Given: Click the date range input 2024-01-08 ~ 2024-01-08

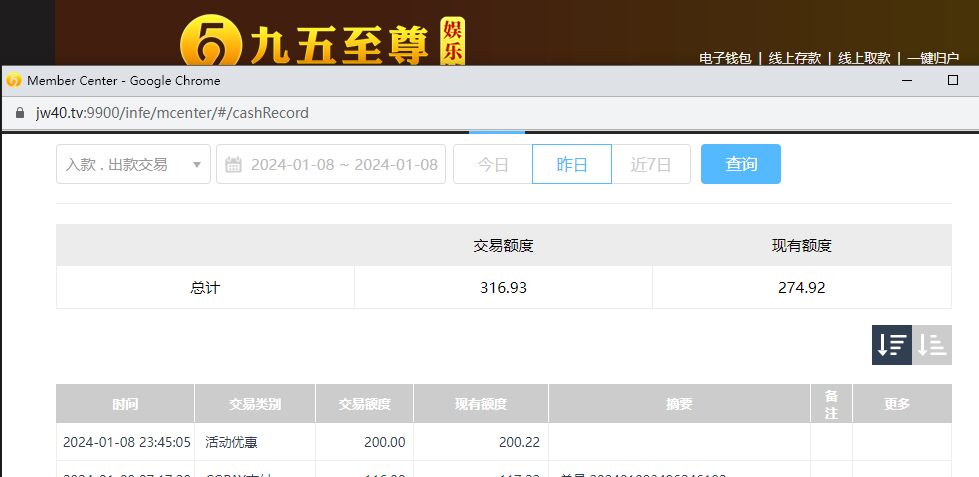Looking at the screenshot, I should [331, 164].
